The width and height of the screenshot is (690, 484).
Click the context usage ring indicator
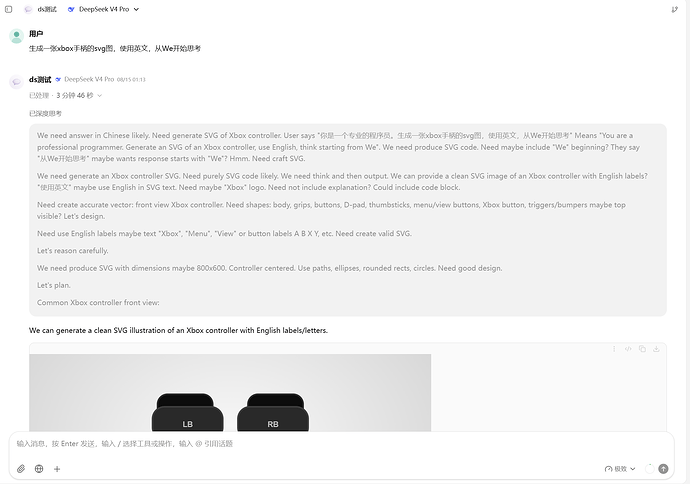(650, 469)
